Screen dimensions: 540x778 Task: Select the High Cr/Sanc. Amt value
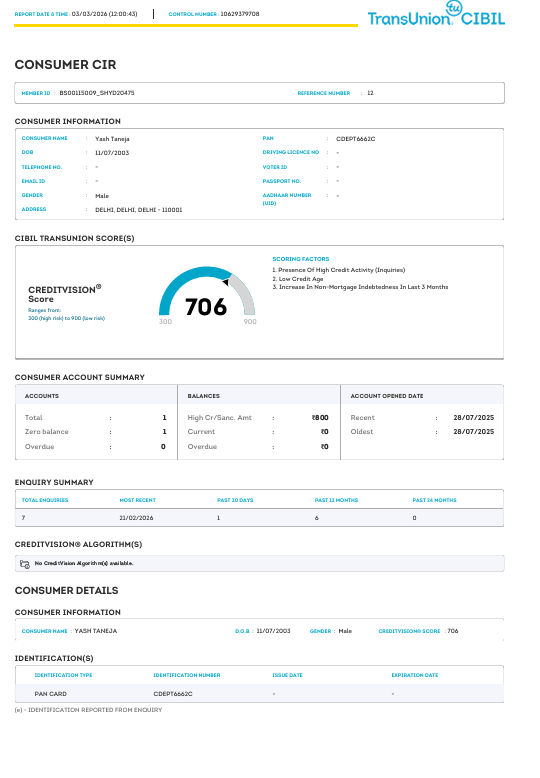[x=320, y=418]
